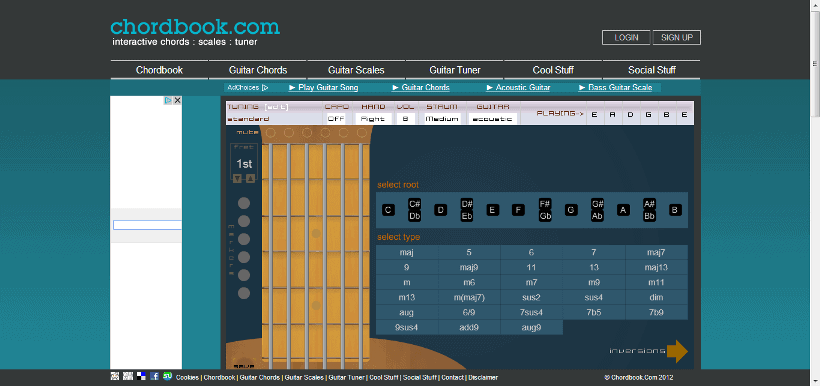The width and height of the screenshot is (820, 386).
Task: Click the StumbleUpon icon in the footer
Action: click(167, 376)
